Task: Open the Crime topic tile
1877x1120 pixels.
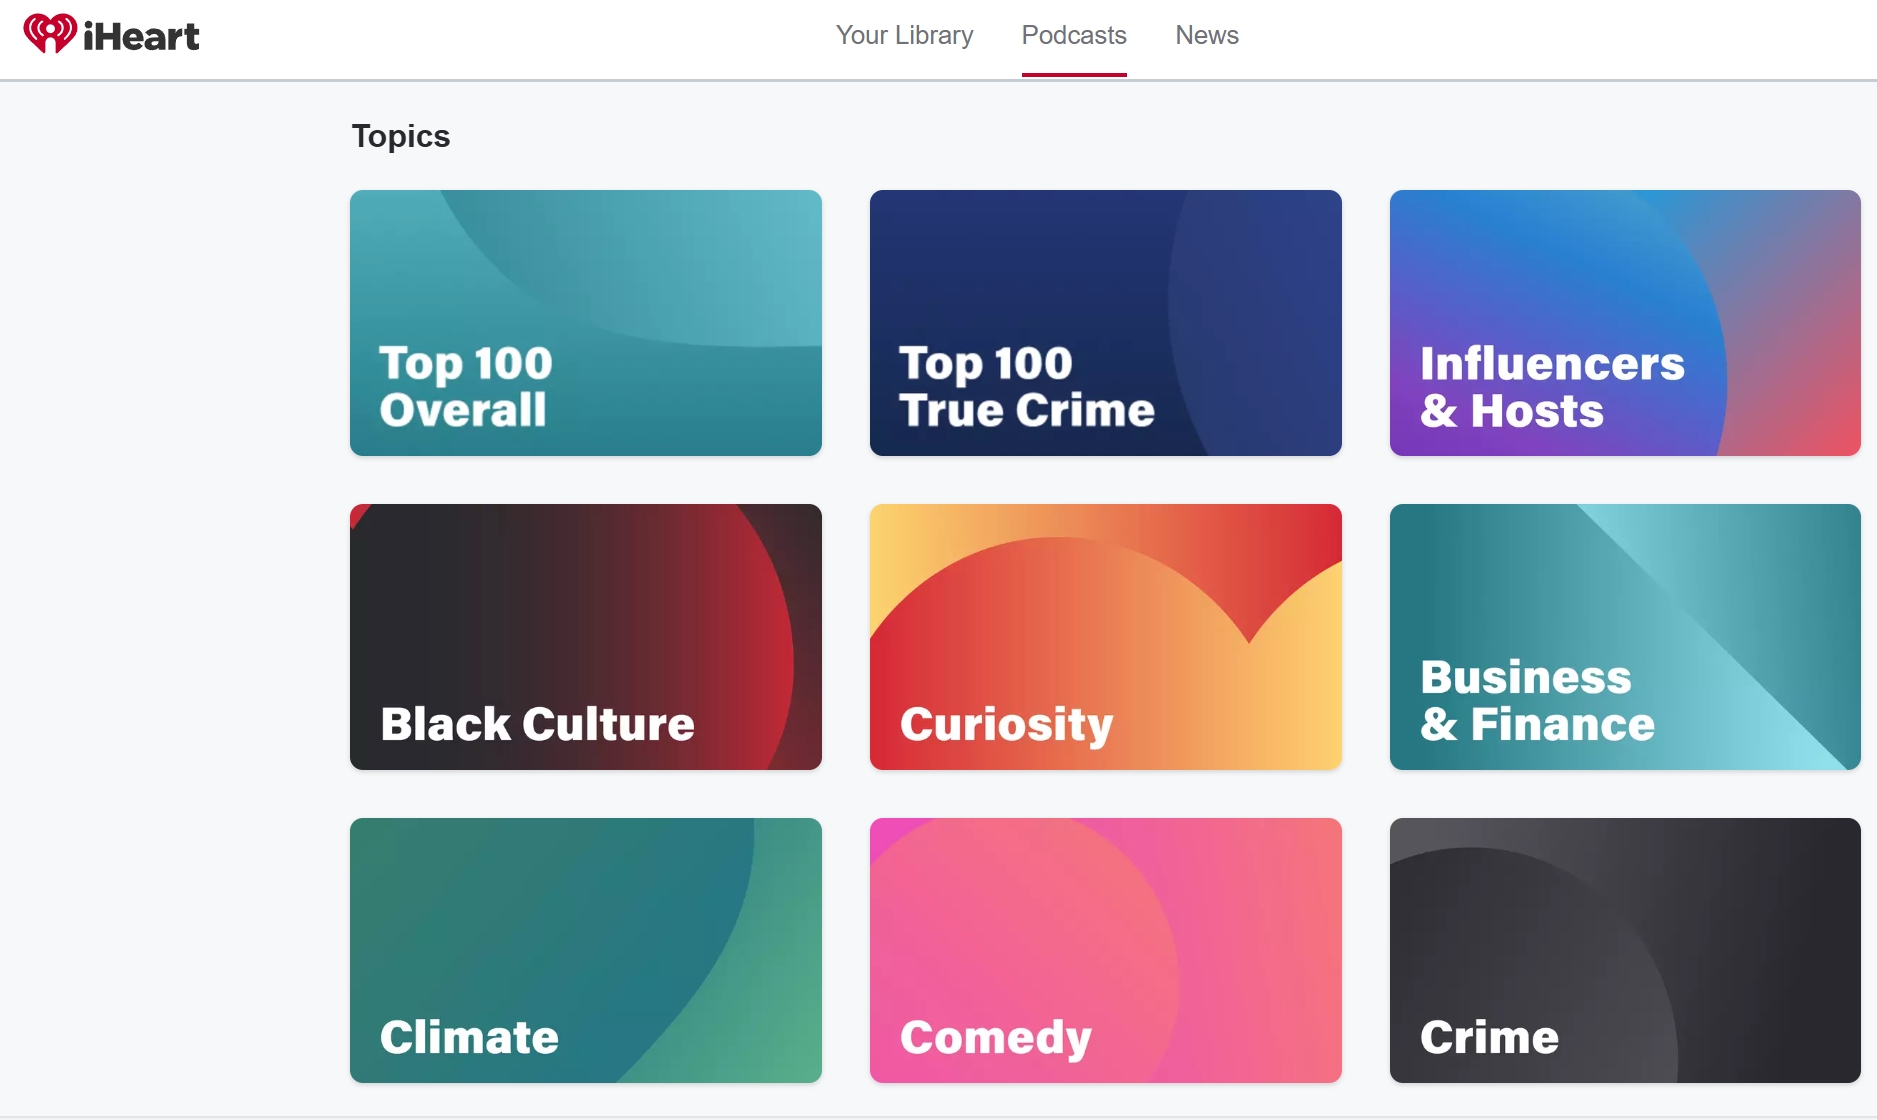Action: [1625, 950]
